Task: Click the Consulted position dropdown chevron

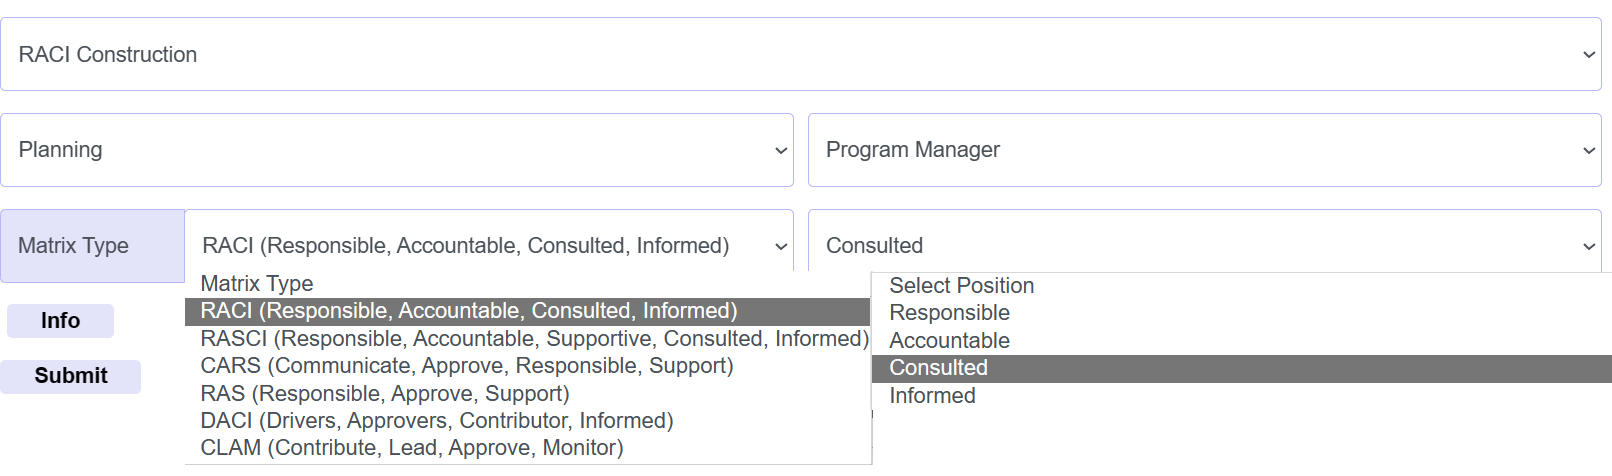Action: [1588, 246]
